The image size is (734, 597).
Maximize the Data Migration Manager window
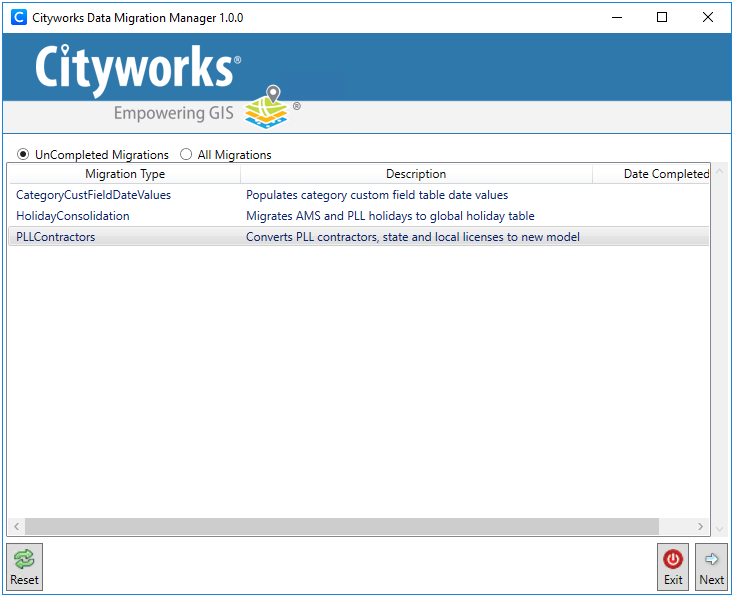pyautogui.click(x=662, y=17)
